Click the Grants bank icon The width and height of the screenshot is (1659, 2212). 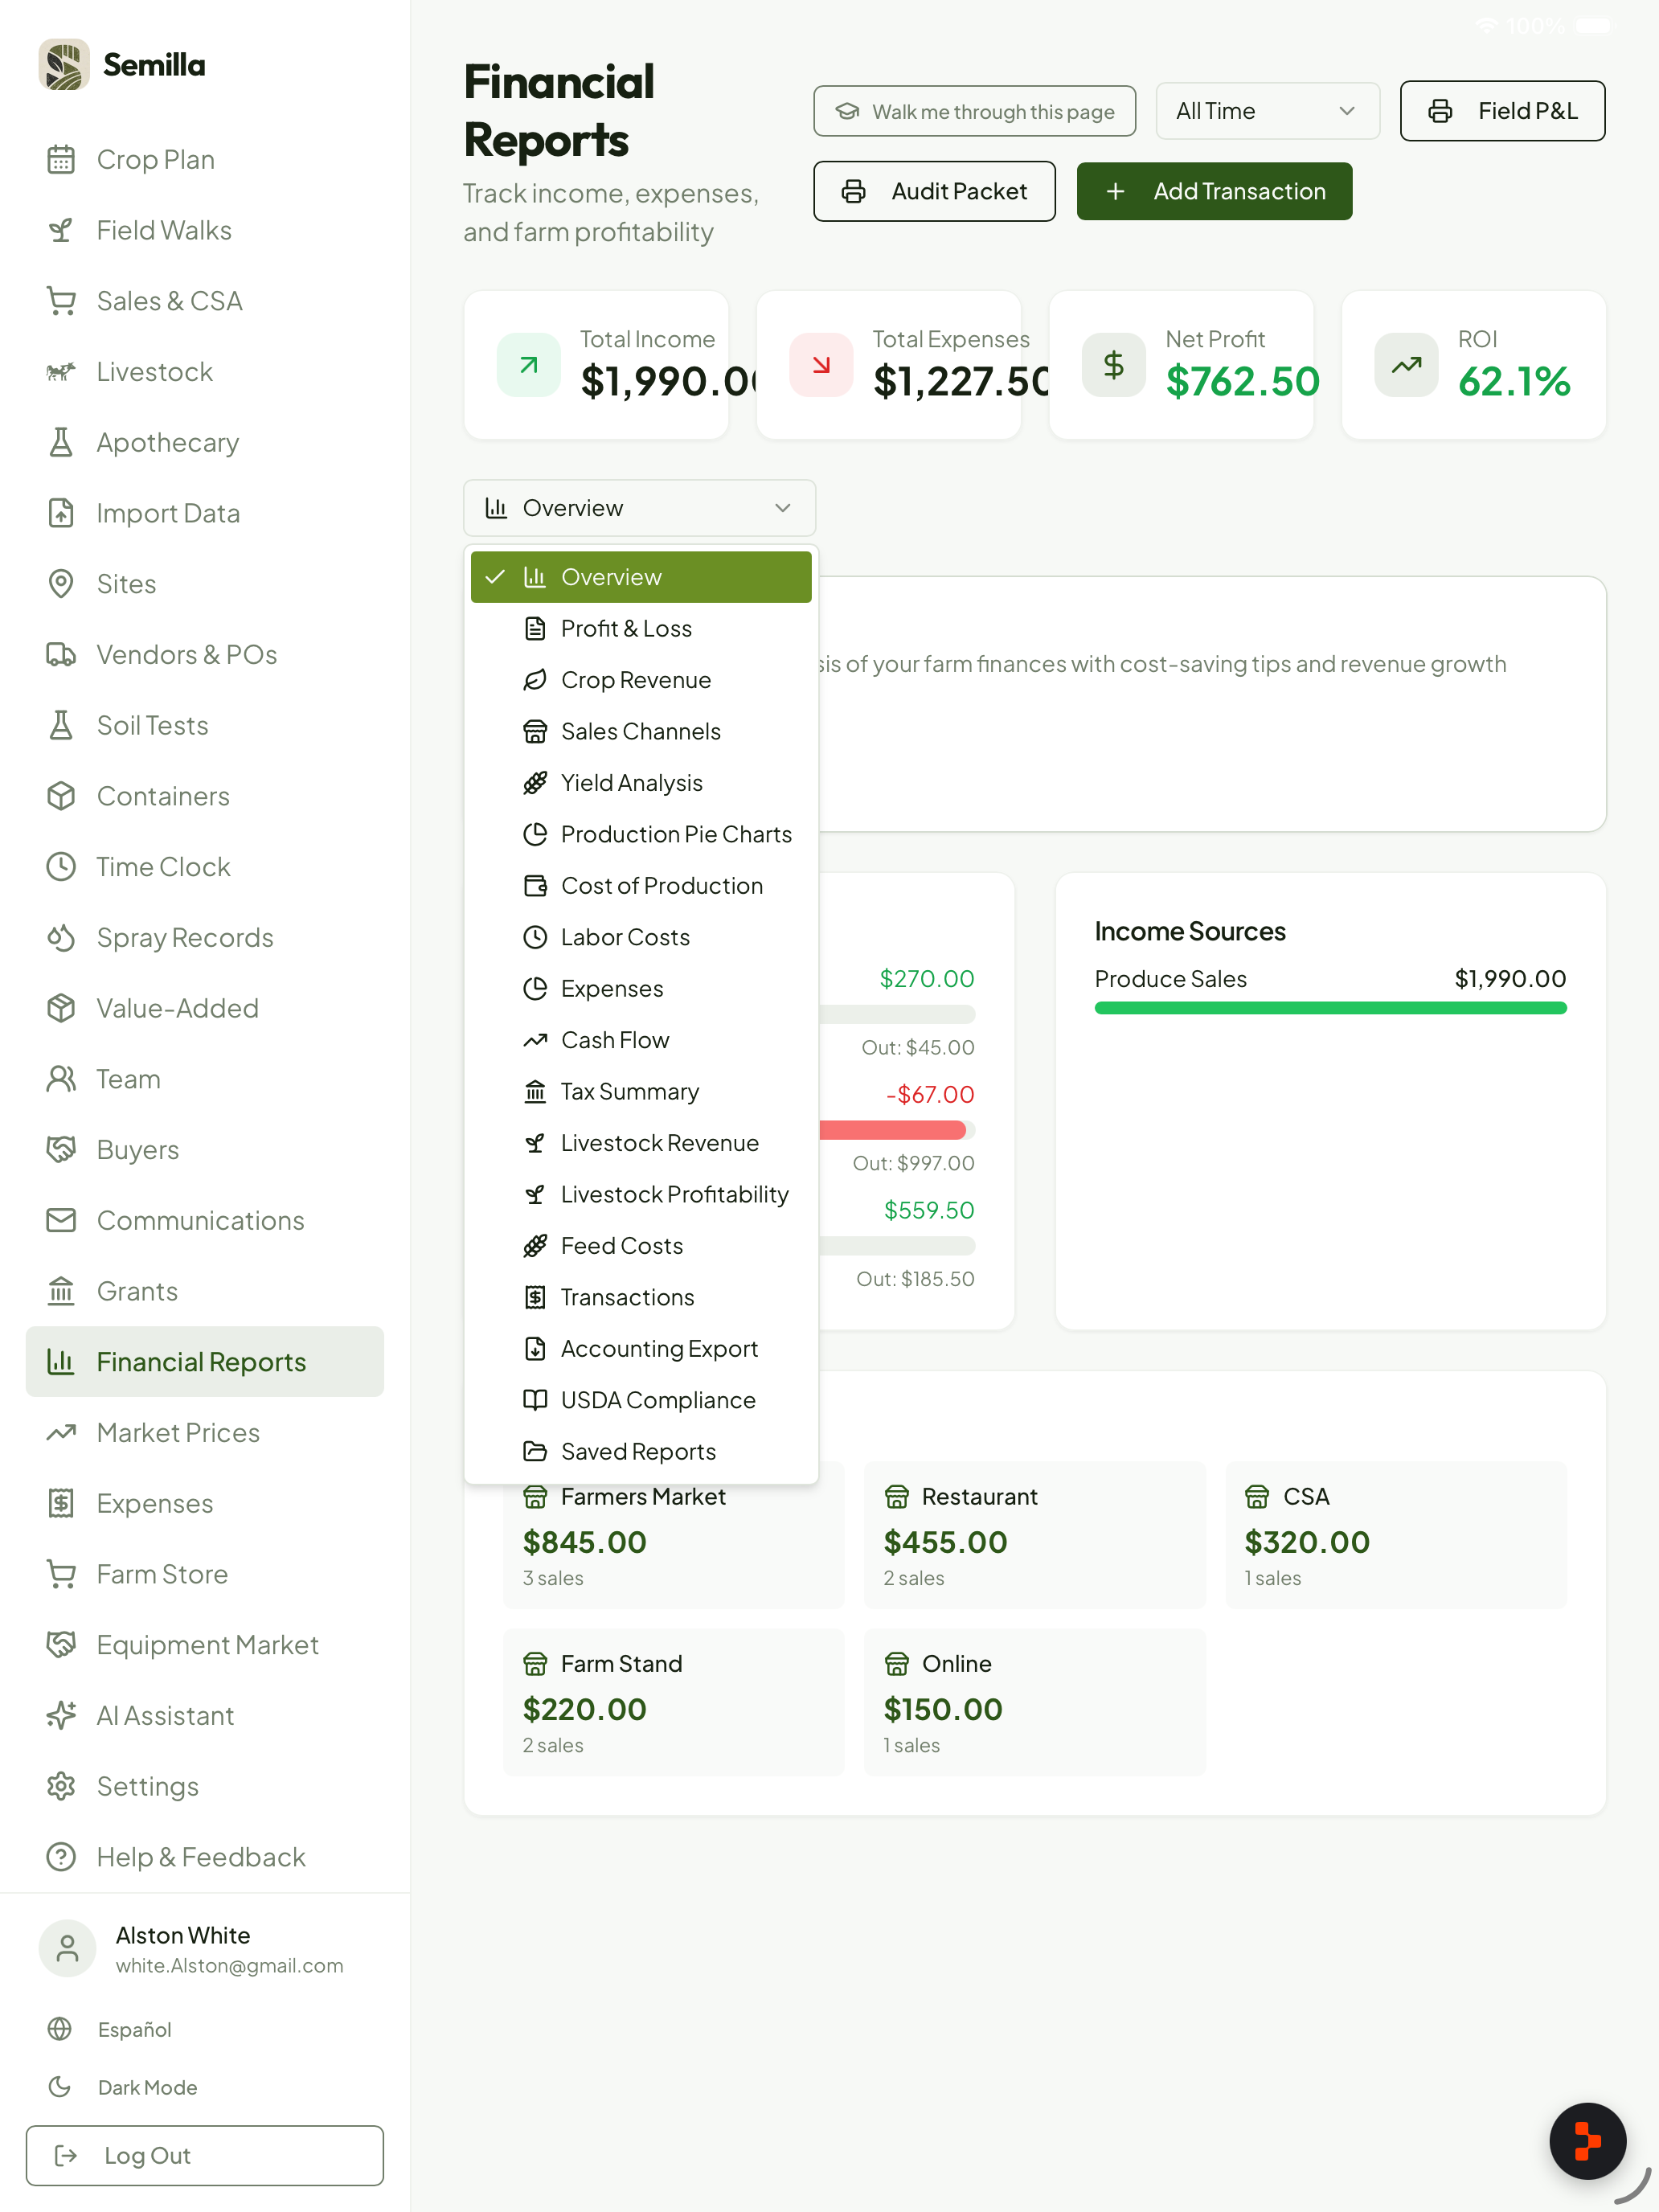[x=61, y=1291]
